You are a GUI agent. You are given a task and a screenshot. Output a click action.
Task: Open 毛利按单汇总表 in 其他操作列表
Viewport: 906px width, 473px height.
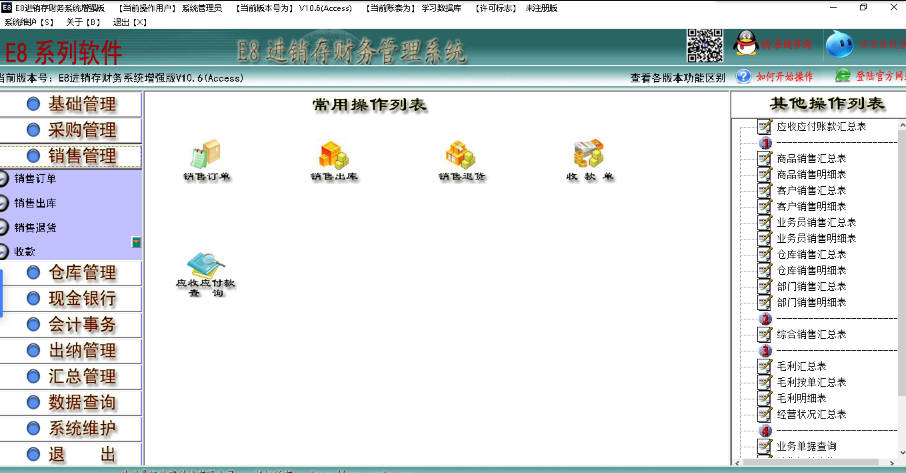coord(811,382)
